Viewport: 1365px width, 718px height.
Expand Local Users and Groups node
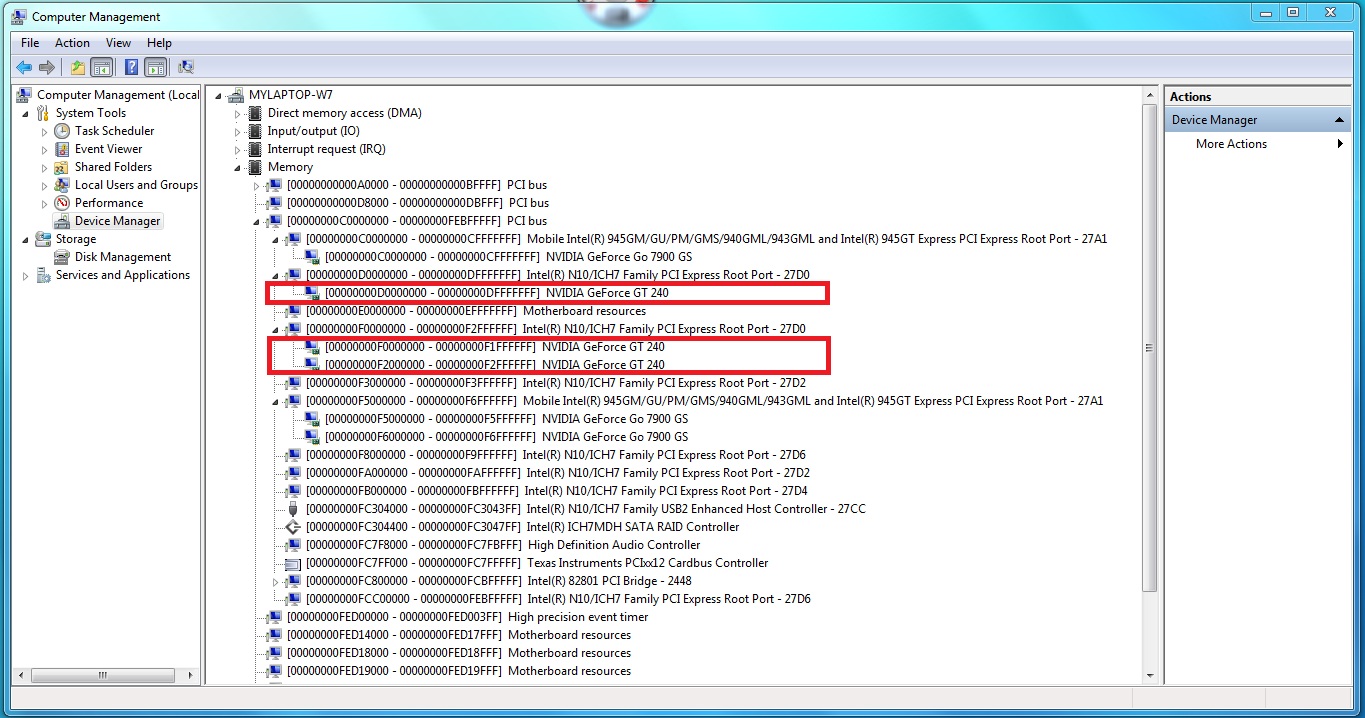point(45,185)
